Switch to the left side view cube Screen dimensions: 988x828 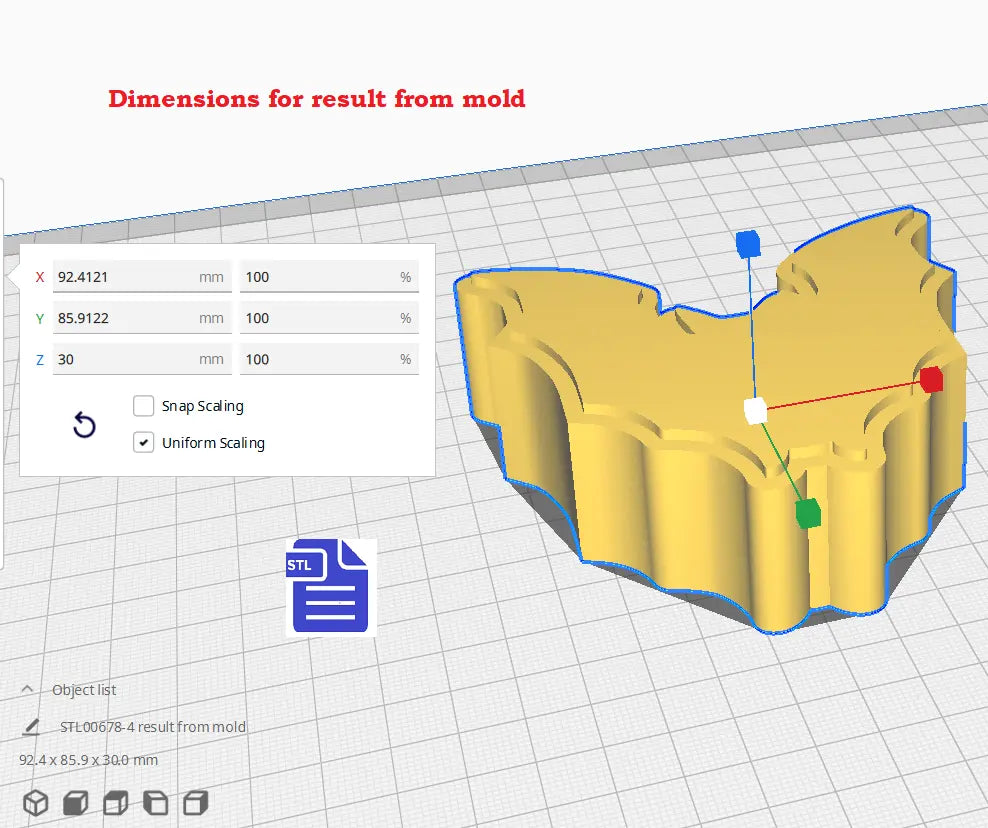156,802
